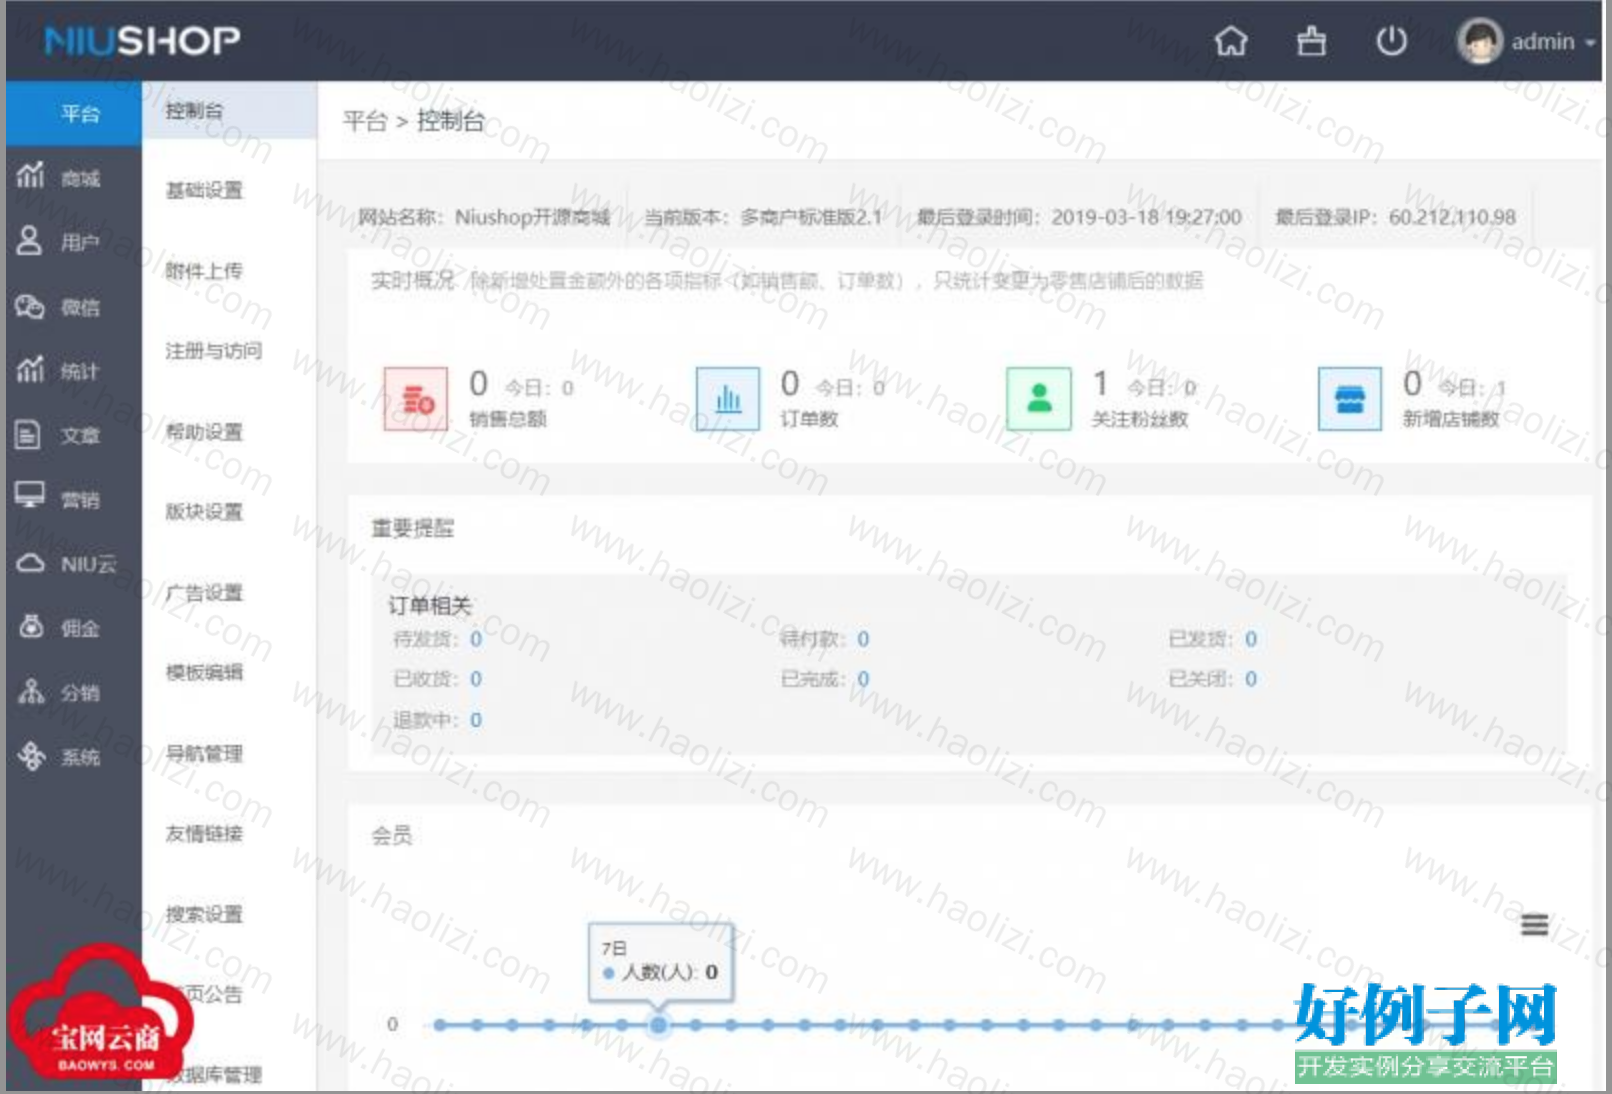Image resolution: width=1612 pixels, height=1094 pixels.
Task: Click the 最后登录IP address text
Action: click(x=1395, y=217)
